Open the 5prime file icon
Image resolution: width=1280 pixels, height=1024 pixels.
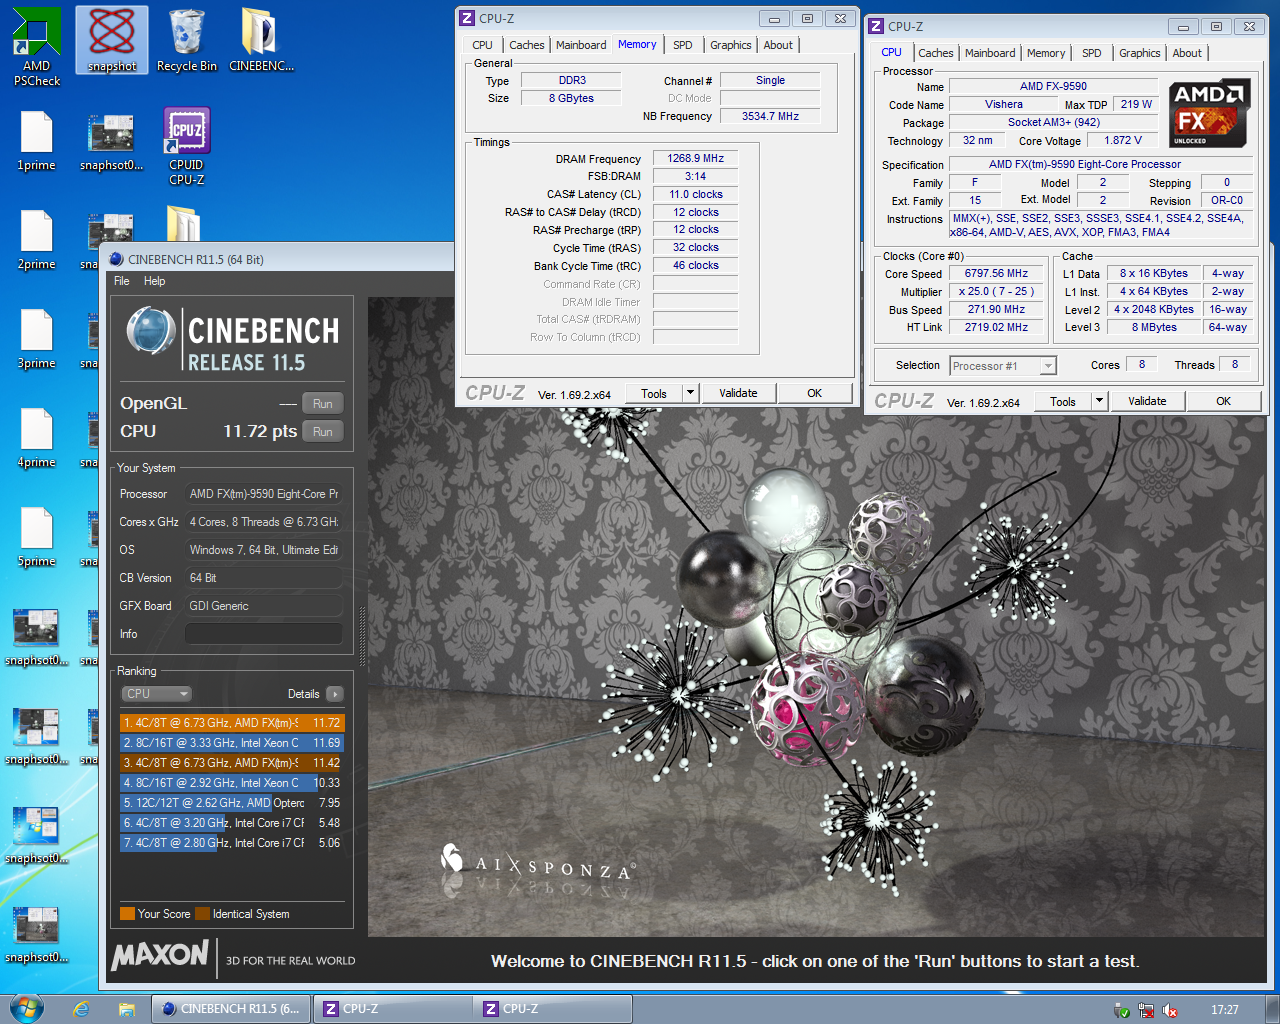37,537
